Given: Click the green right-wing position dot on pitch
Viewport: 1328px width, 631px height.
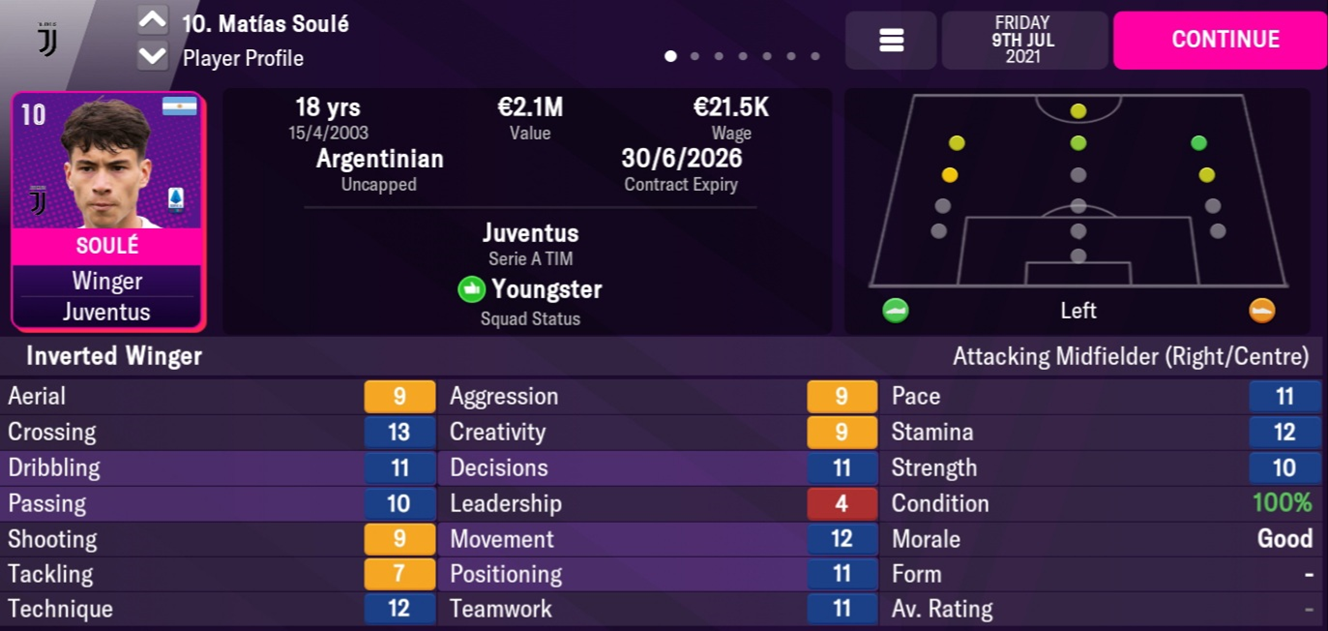Looking at the screenshot, I should point(1199,143).
